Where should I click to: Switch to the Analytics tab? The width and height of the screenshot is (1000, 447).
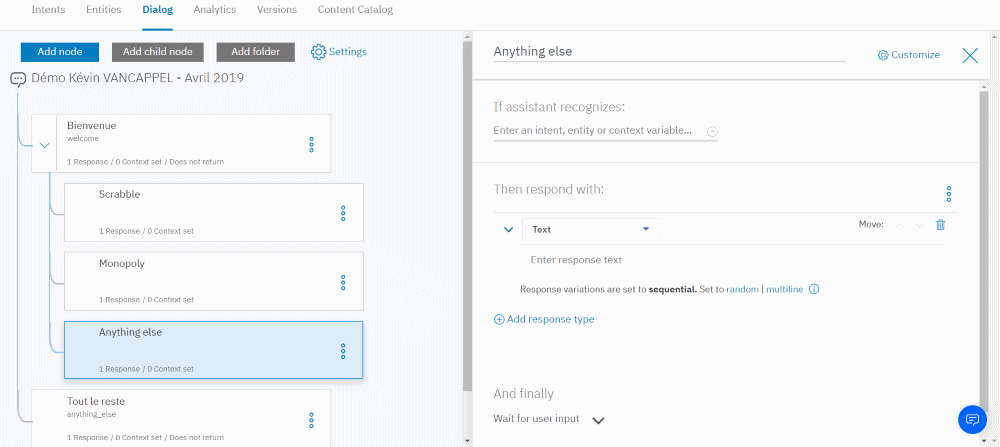pyautogui.click(x=214, y=10)
